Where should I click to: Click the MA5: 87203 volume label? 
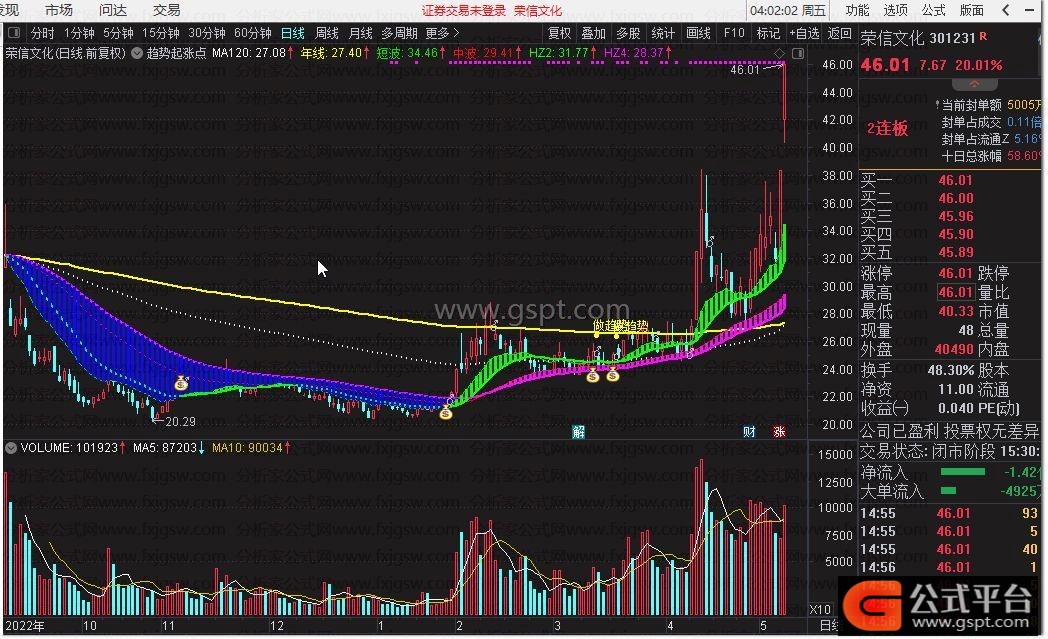(164, 448)
